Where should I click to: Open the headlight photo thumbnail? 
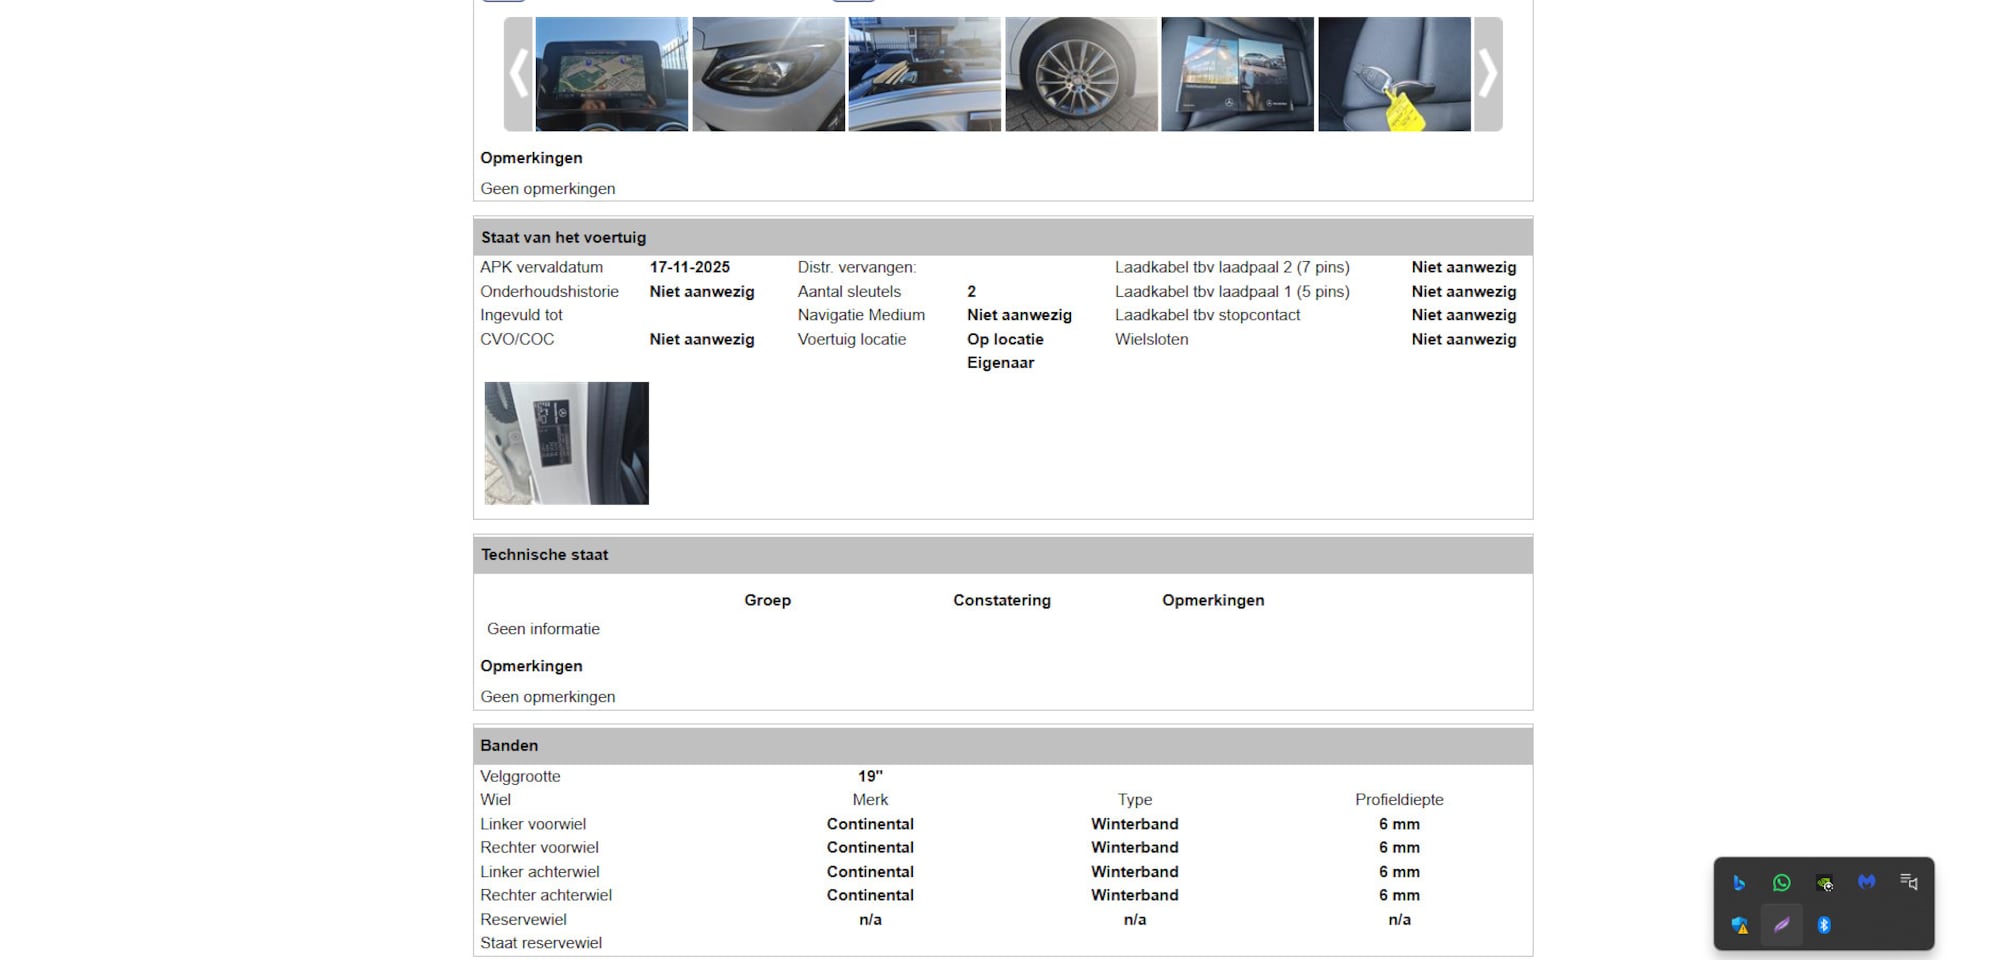[x=768, y=74]
